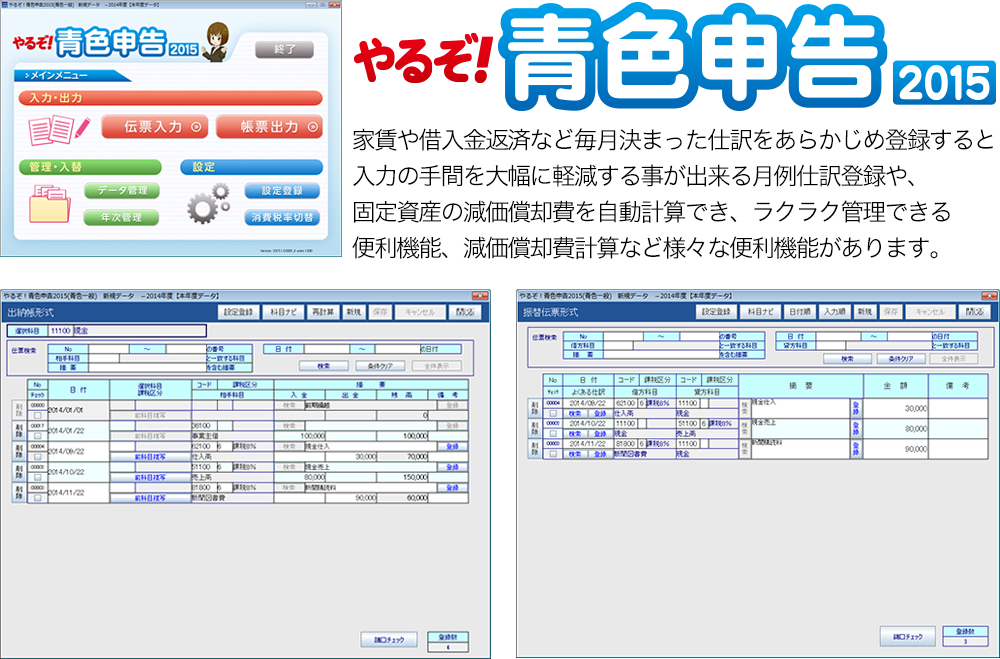
Task: Open 年次管理 in the main menu
Action: [x=122, y=217]
